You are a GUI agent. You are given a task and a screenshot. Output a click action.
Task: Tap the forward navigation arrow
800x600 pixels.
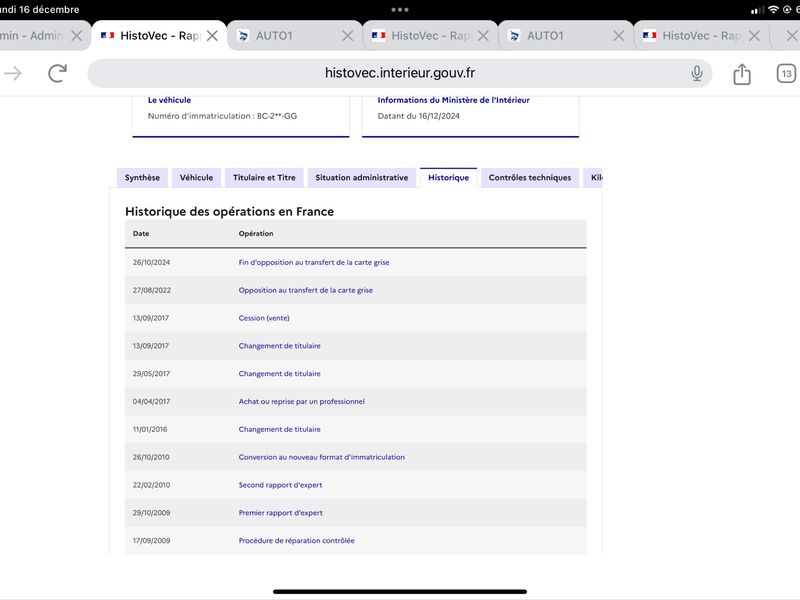13,73
